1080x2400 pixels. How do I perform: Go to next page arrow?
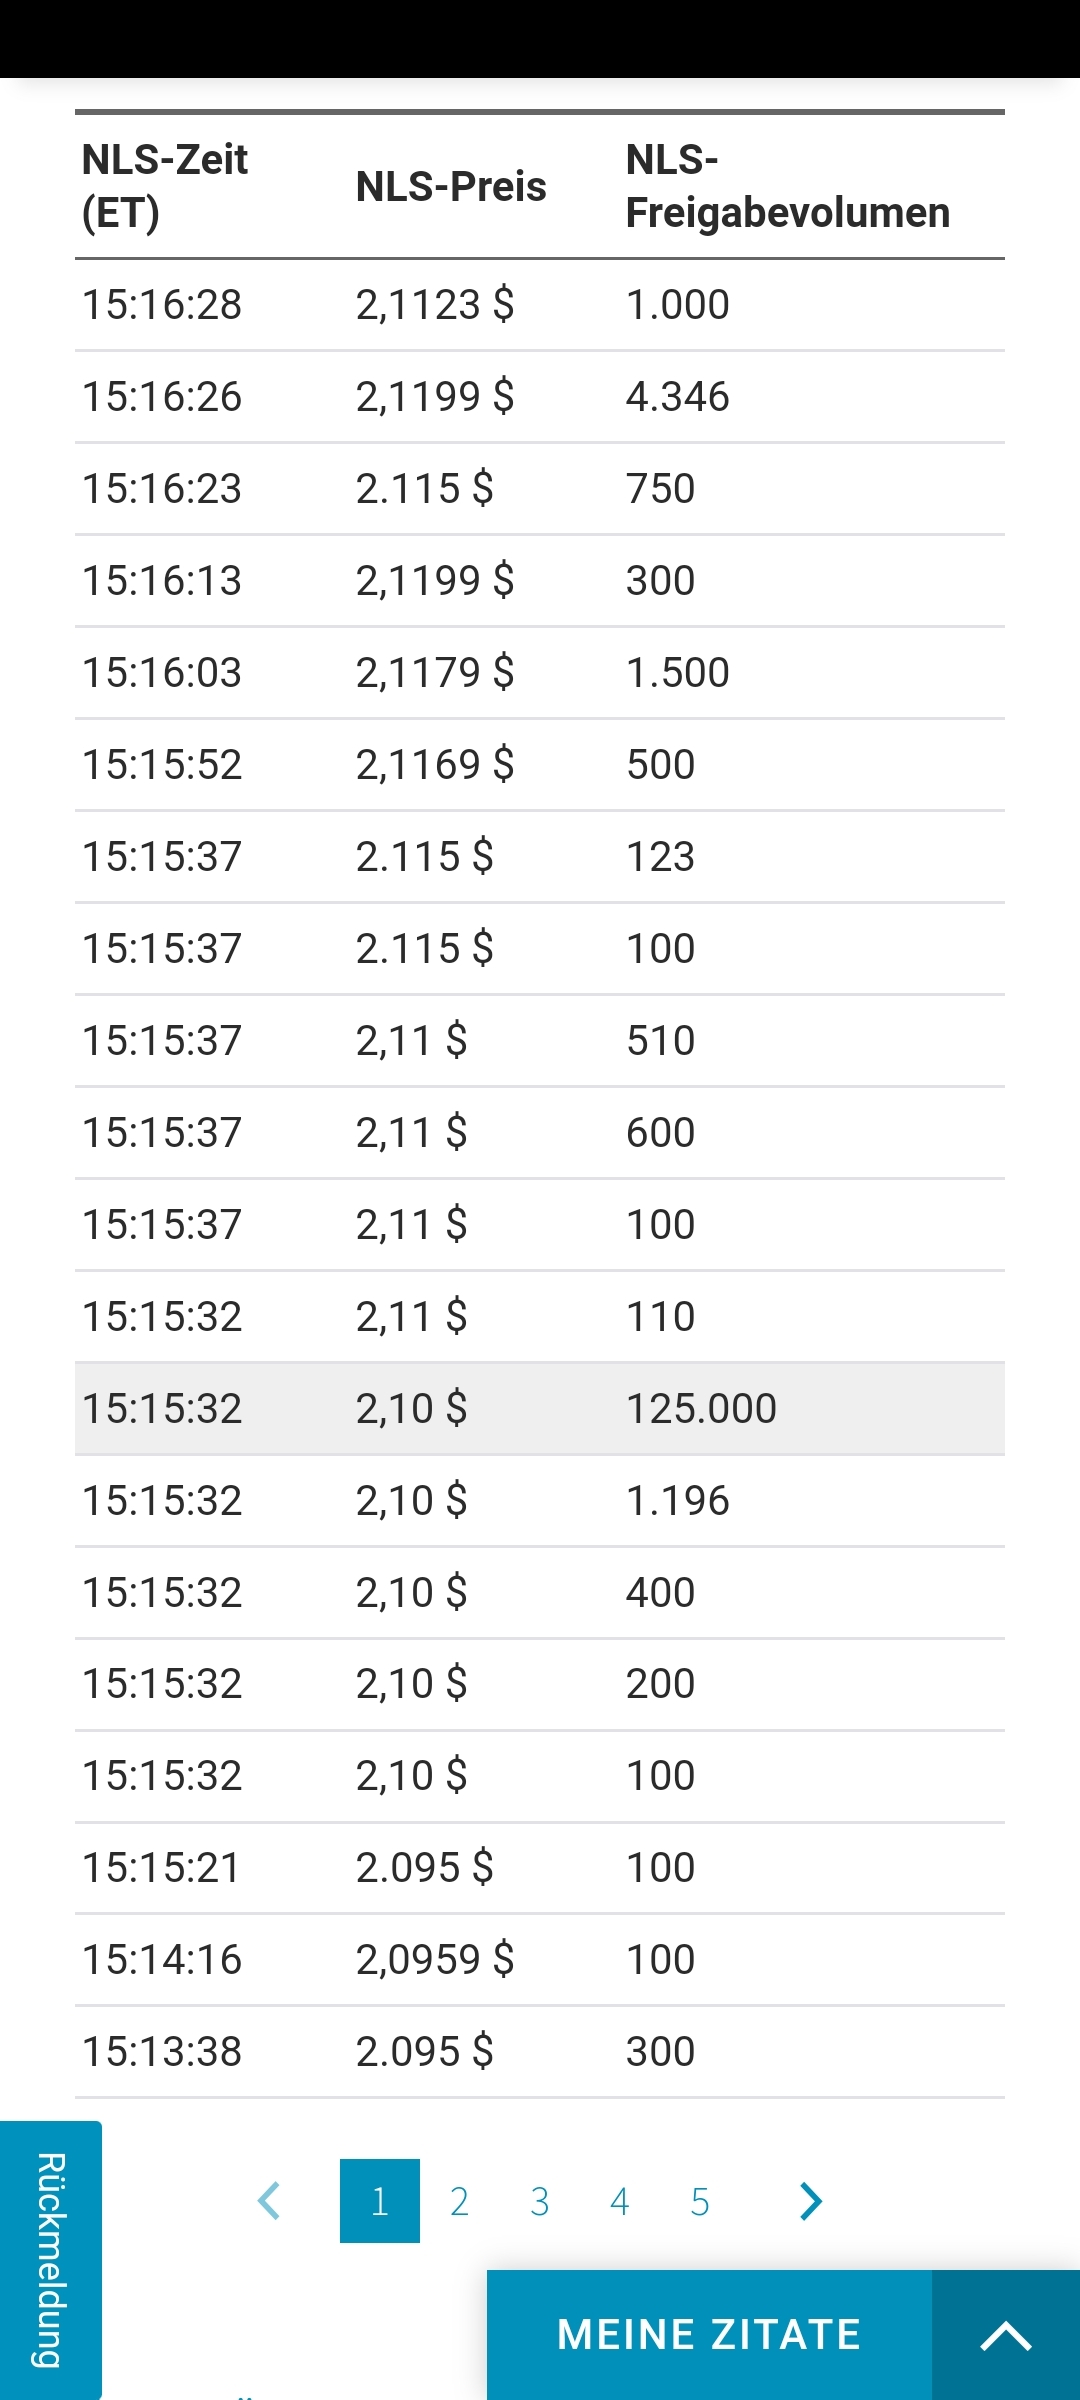pos(811,2201)
